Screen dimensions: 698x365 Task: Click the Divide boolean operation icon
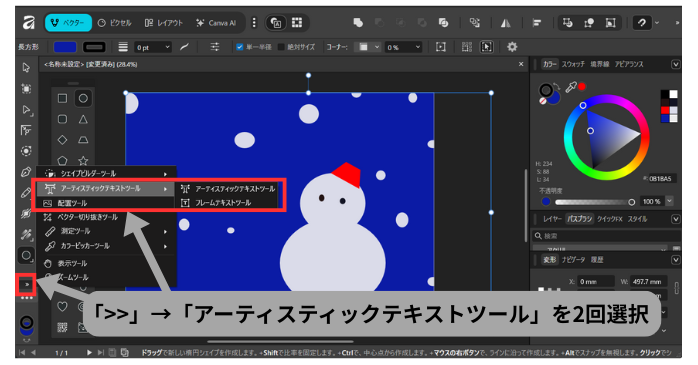coord(443,23)
